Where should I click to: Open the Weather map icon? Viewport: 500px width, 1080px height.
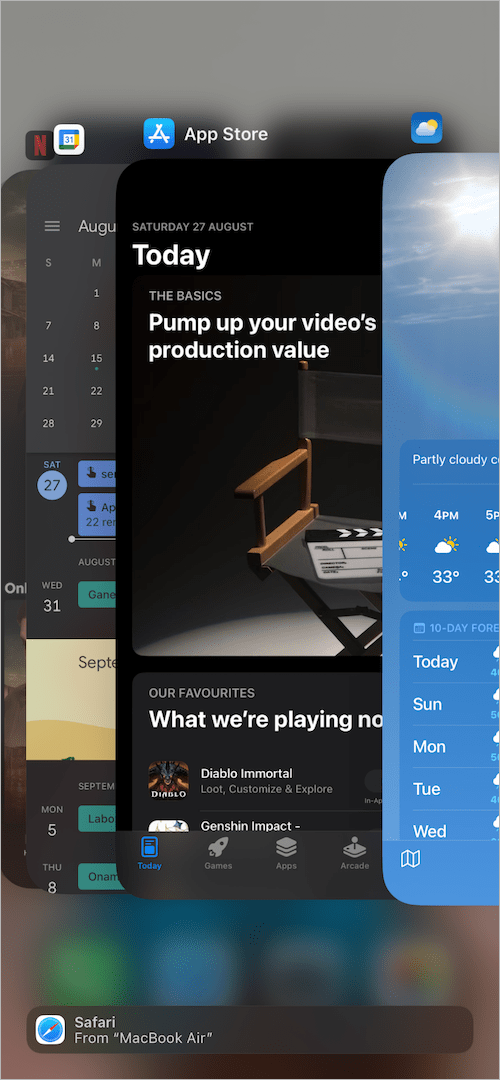click(x=410, y=858)
